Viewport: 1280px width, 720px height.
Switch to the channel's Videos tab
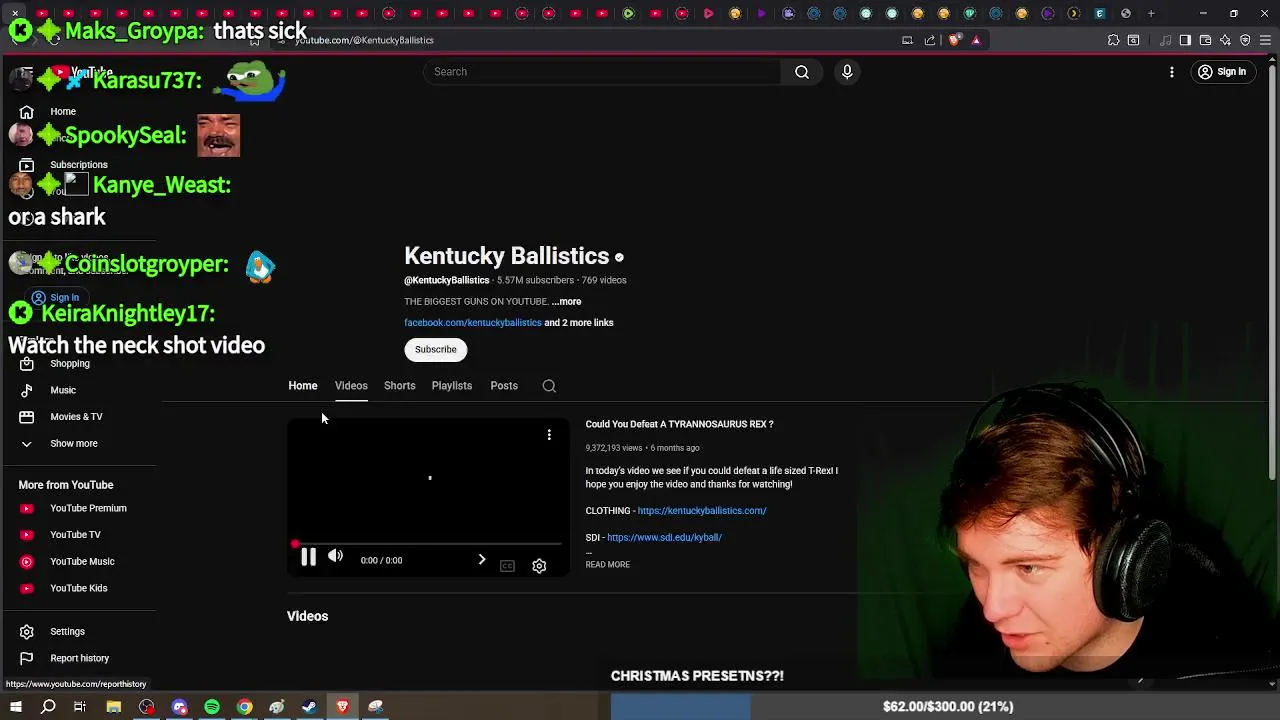tap(351, 386)
